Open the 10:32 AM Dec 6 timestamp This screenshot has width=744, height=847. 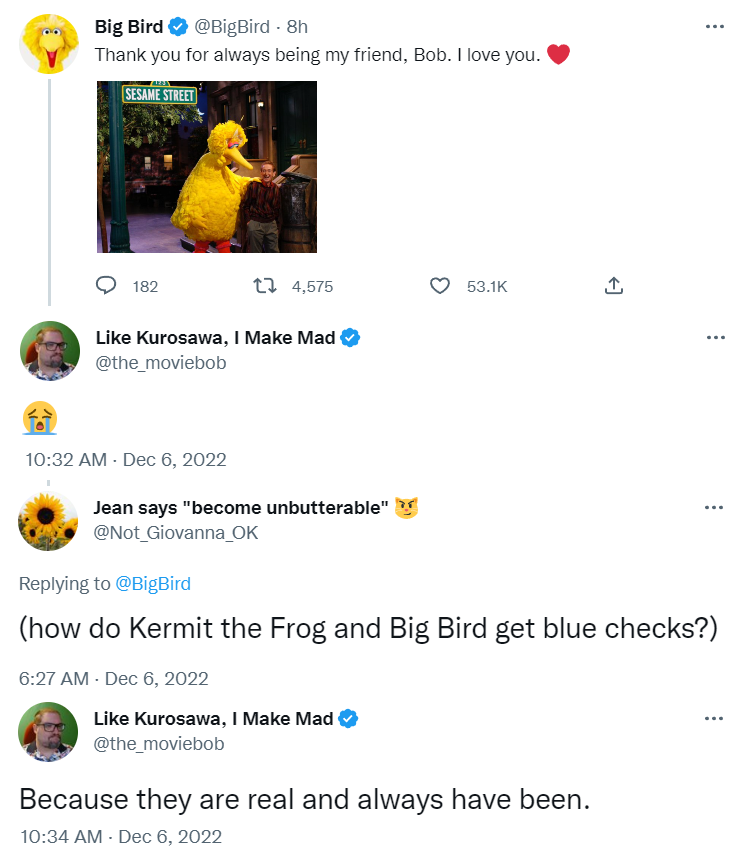click(125, 460)
